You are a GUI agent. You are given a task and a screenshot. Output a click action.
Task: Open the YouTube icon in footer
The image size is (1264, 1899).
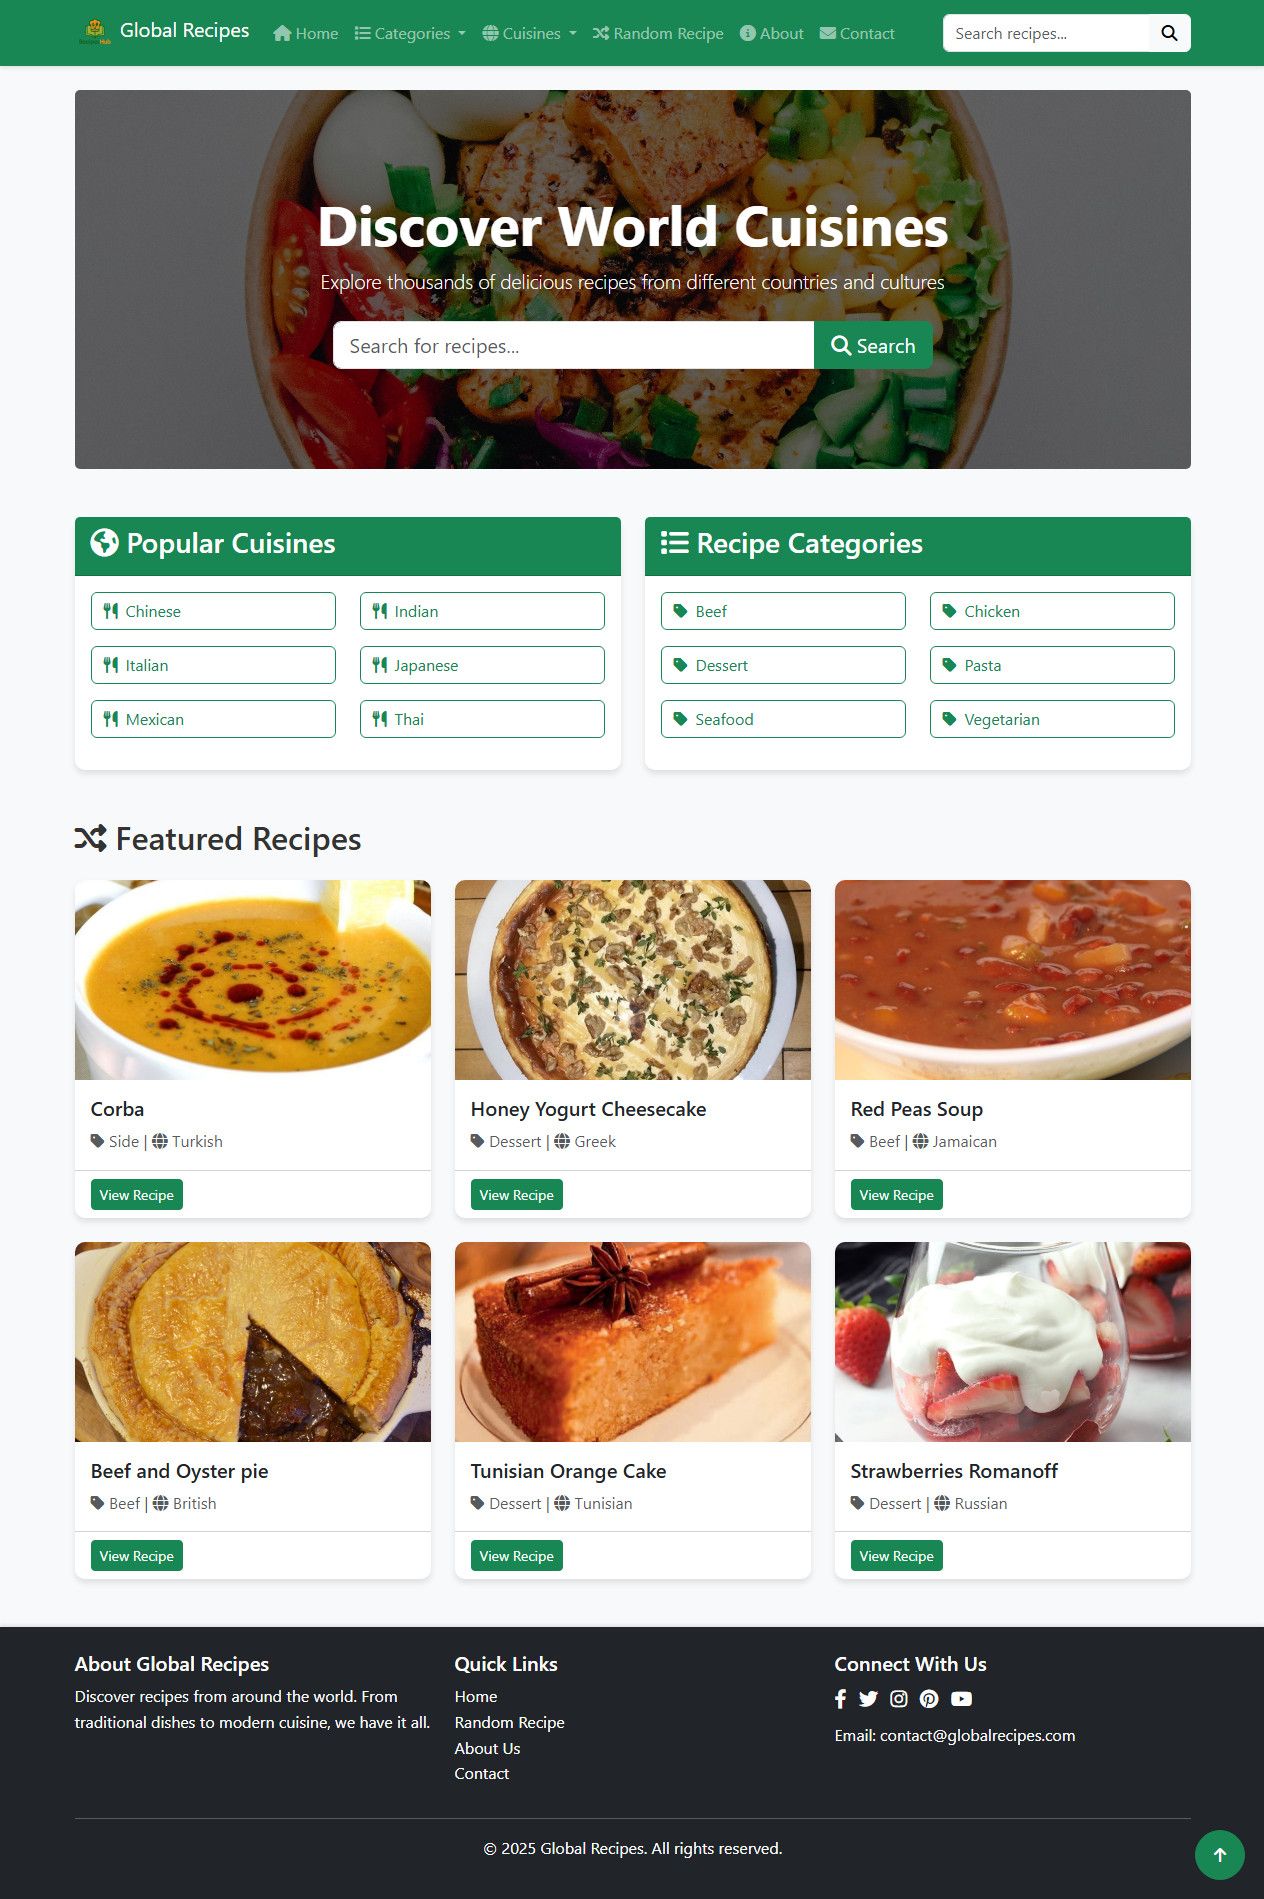click(x=961, y=1699)
